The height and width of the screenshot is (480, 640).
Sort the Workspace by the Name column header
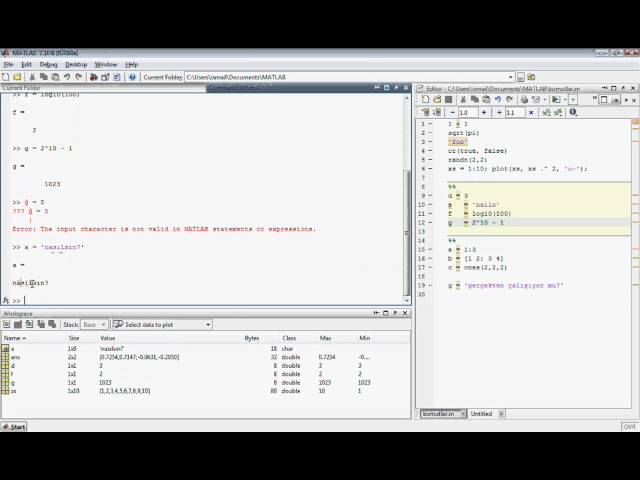15,338
